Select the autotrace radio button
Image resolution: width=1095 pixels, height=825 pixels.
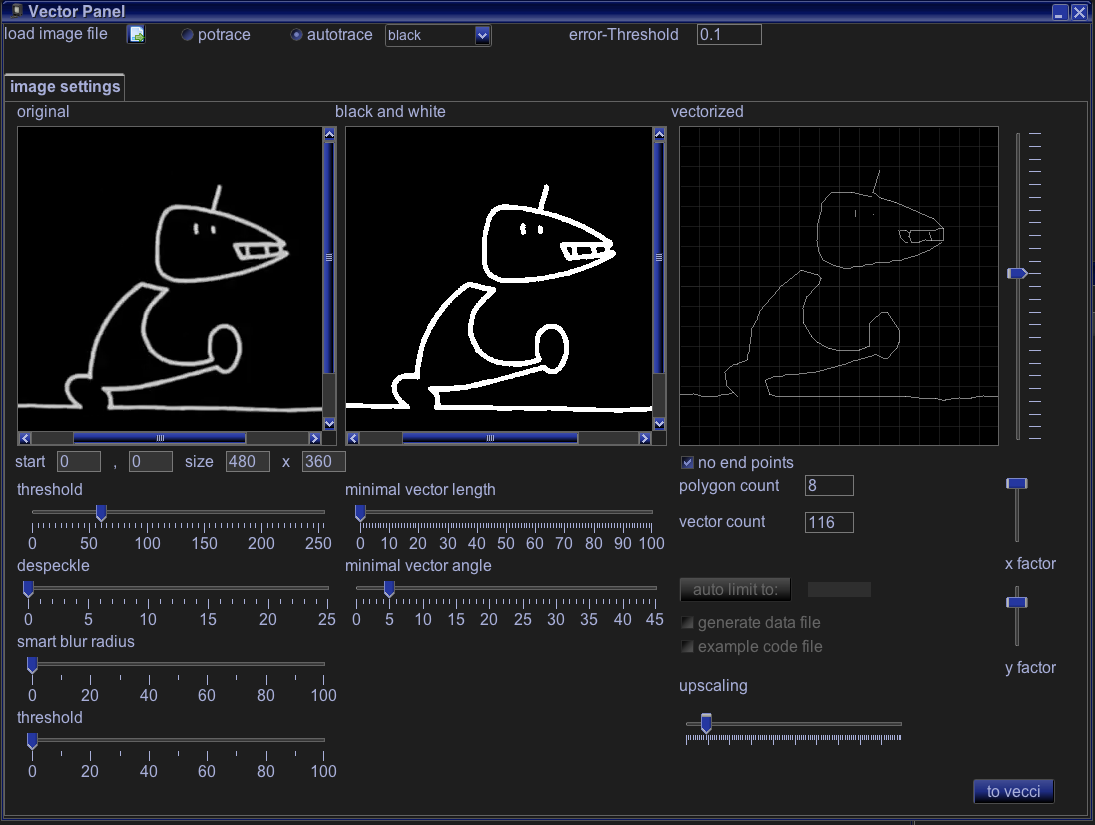point(296,35)
